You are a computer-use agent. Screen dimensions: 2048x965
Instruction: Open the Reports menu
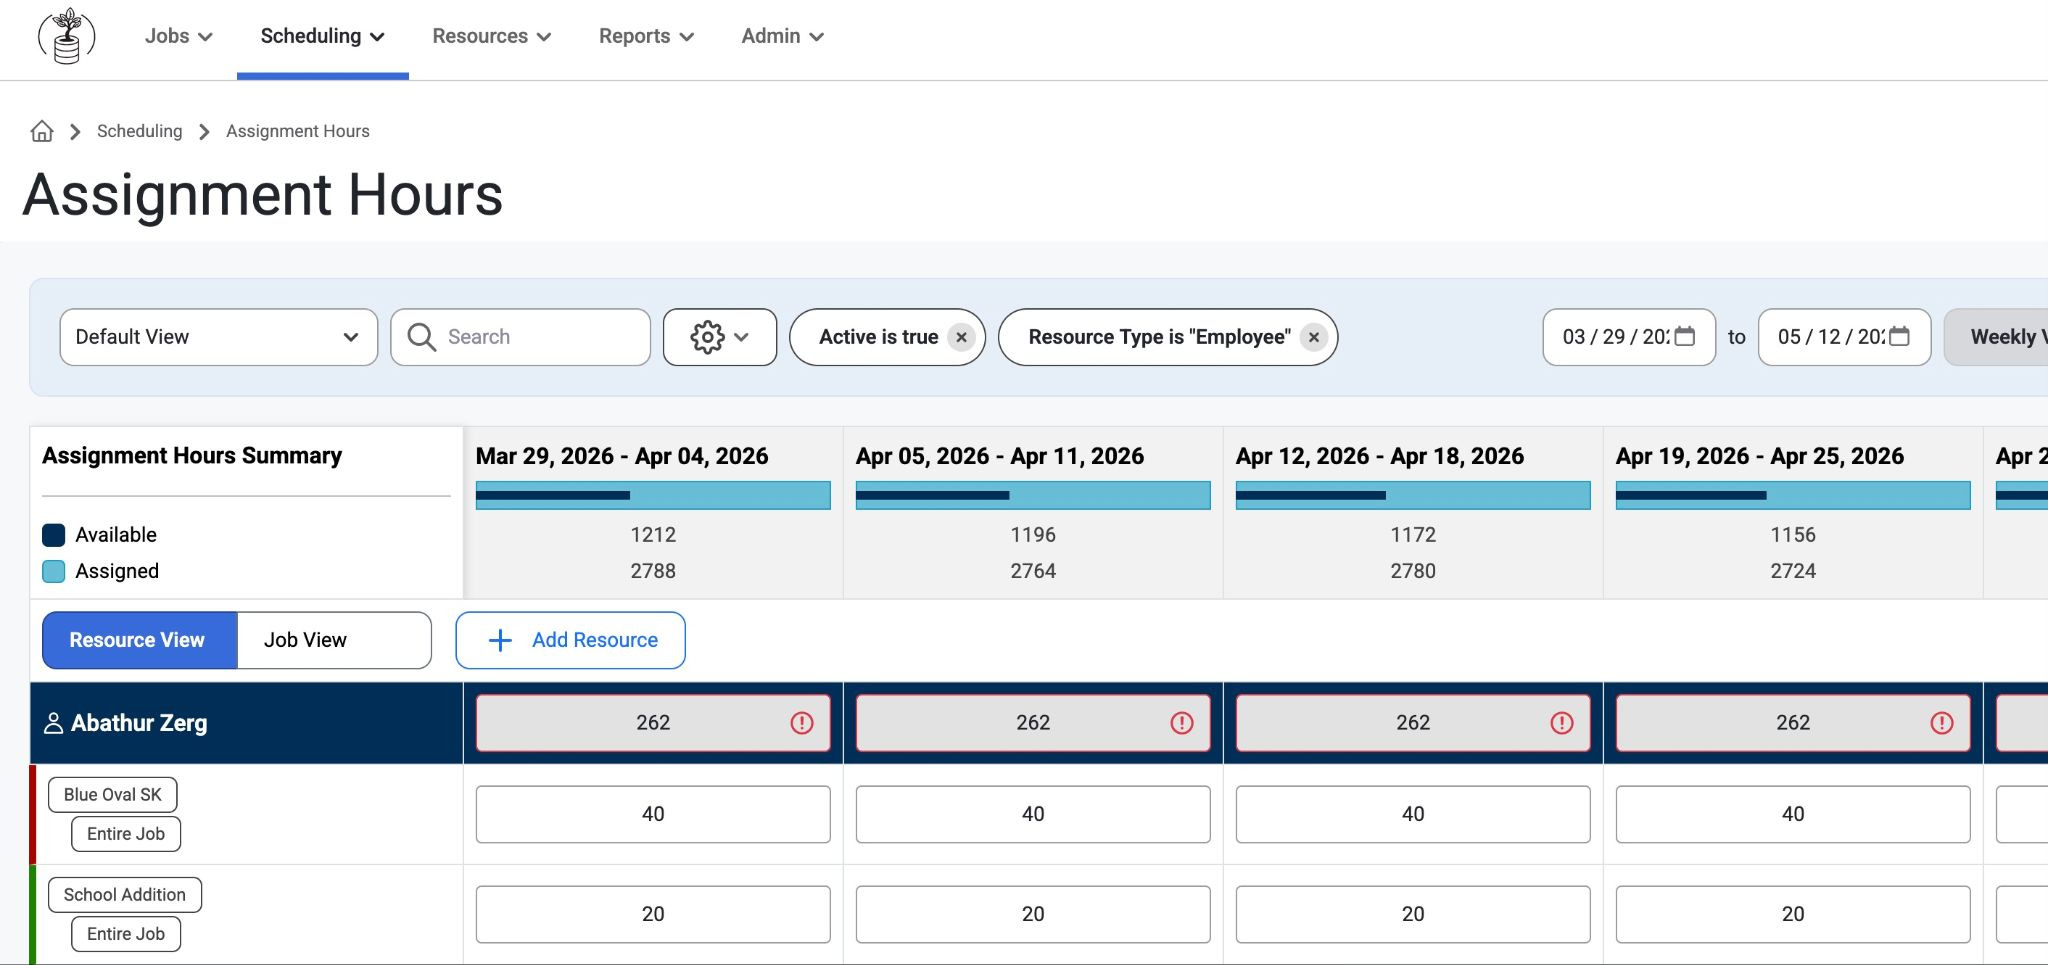[646, 36]
